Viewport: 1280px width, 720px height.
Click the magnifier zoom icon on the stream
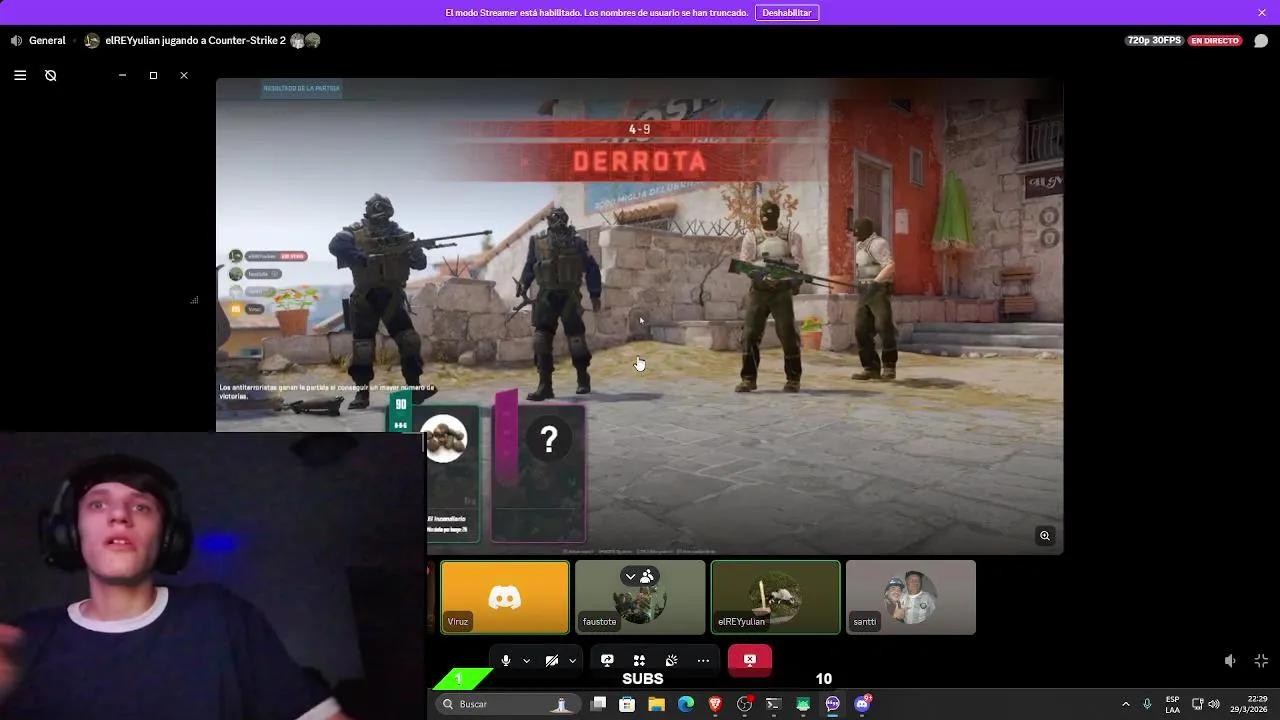click(x=1045, y=536)
